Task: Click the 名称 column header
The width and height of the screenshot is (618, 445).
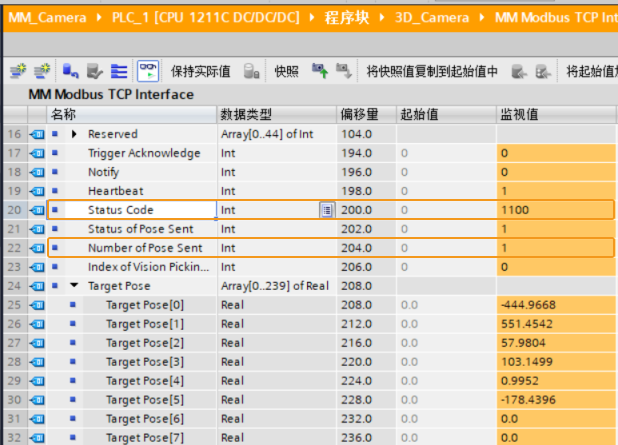Action: (x=132, y=115)
